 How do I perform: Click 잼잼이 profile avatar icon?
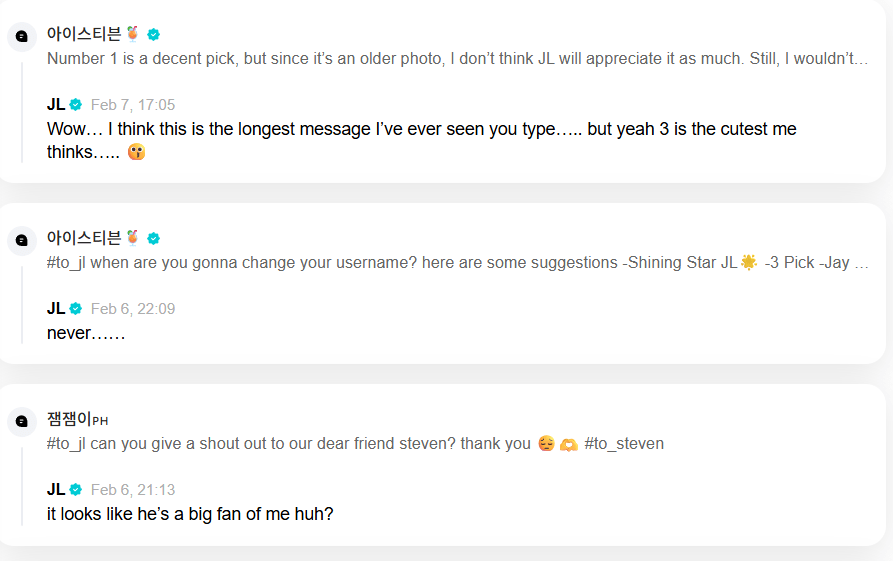coord(22,422)
